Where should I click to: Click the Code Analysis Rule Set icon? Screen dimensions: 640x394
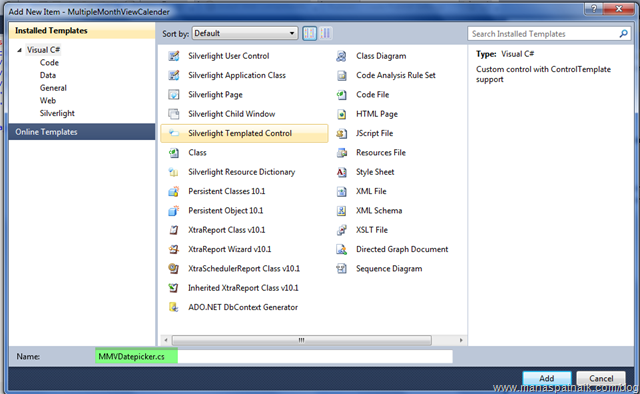[x=342, y=75]
